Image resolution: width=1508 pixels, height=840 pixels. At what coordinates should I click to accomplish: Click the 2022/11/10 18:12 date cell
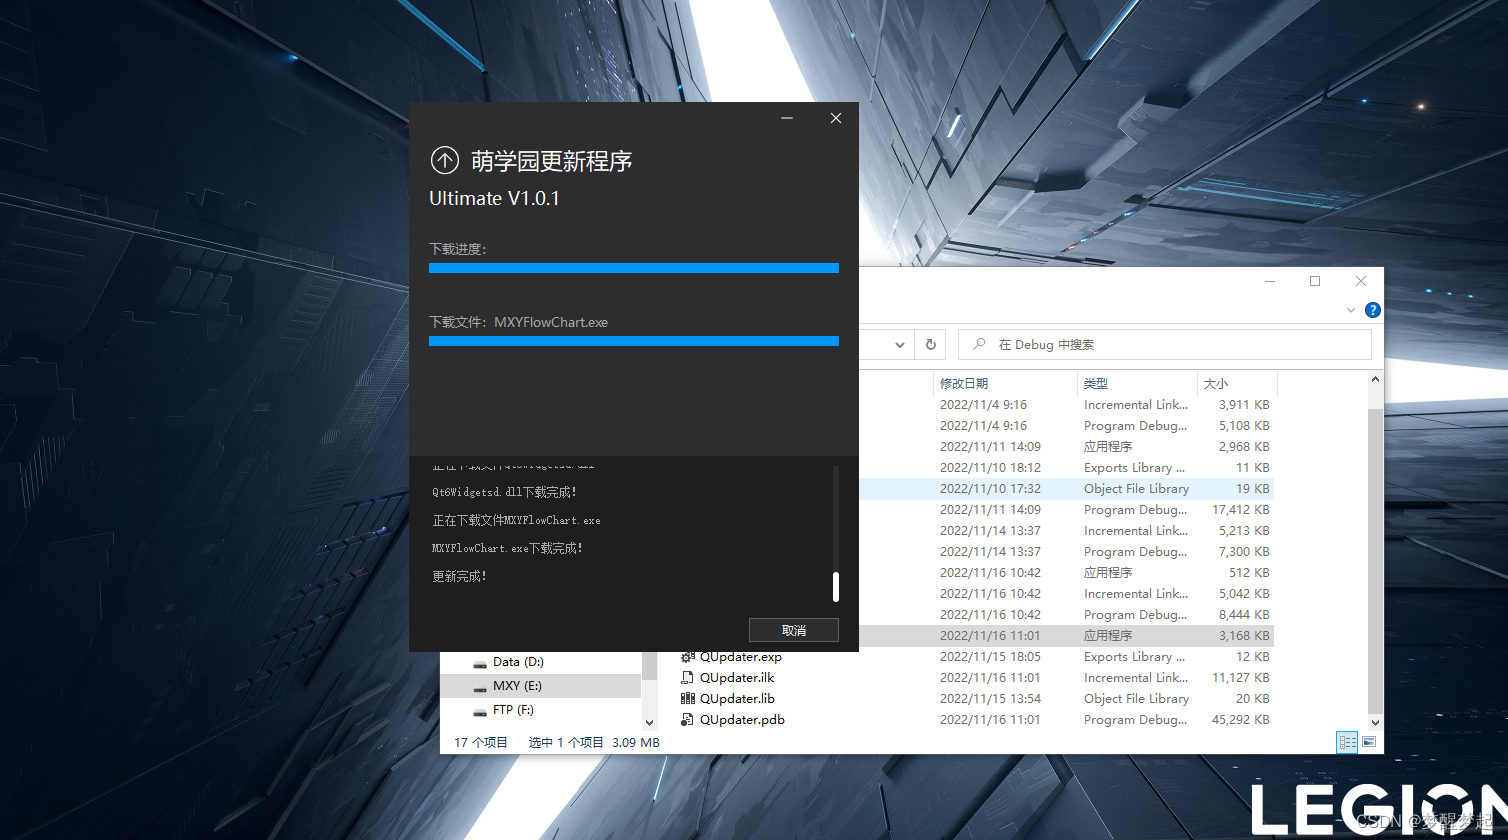pos(990,468)
